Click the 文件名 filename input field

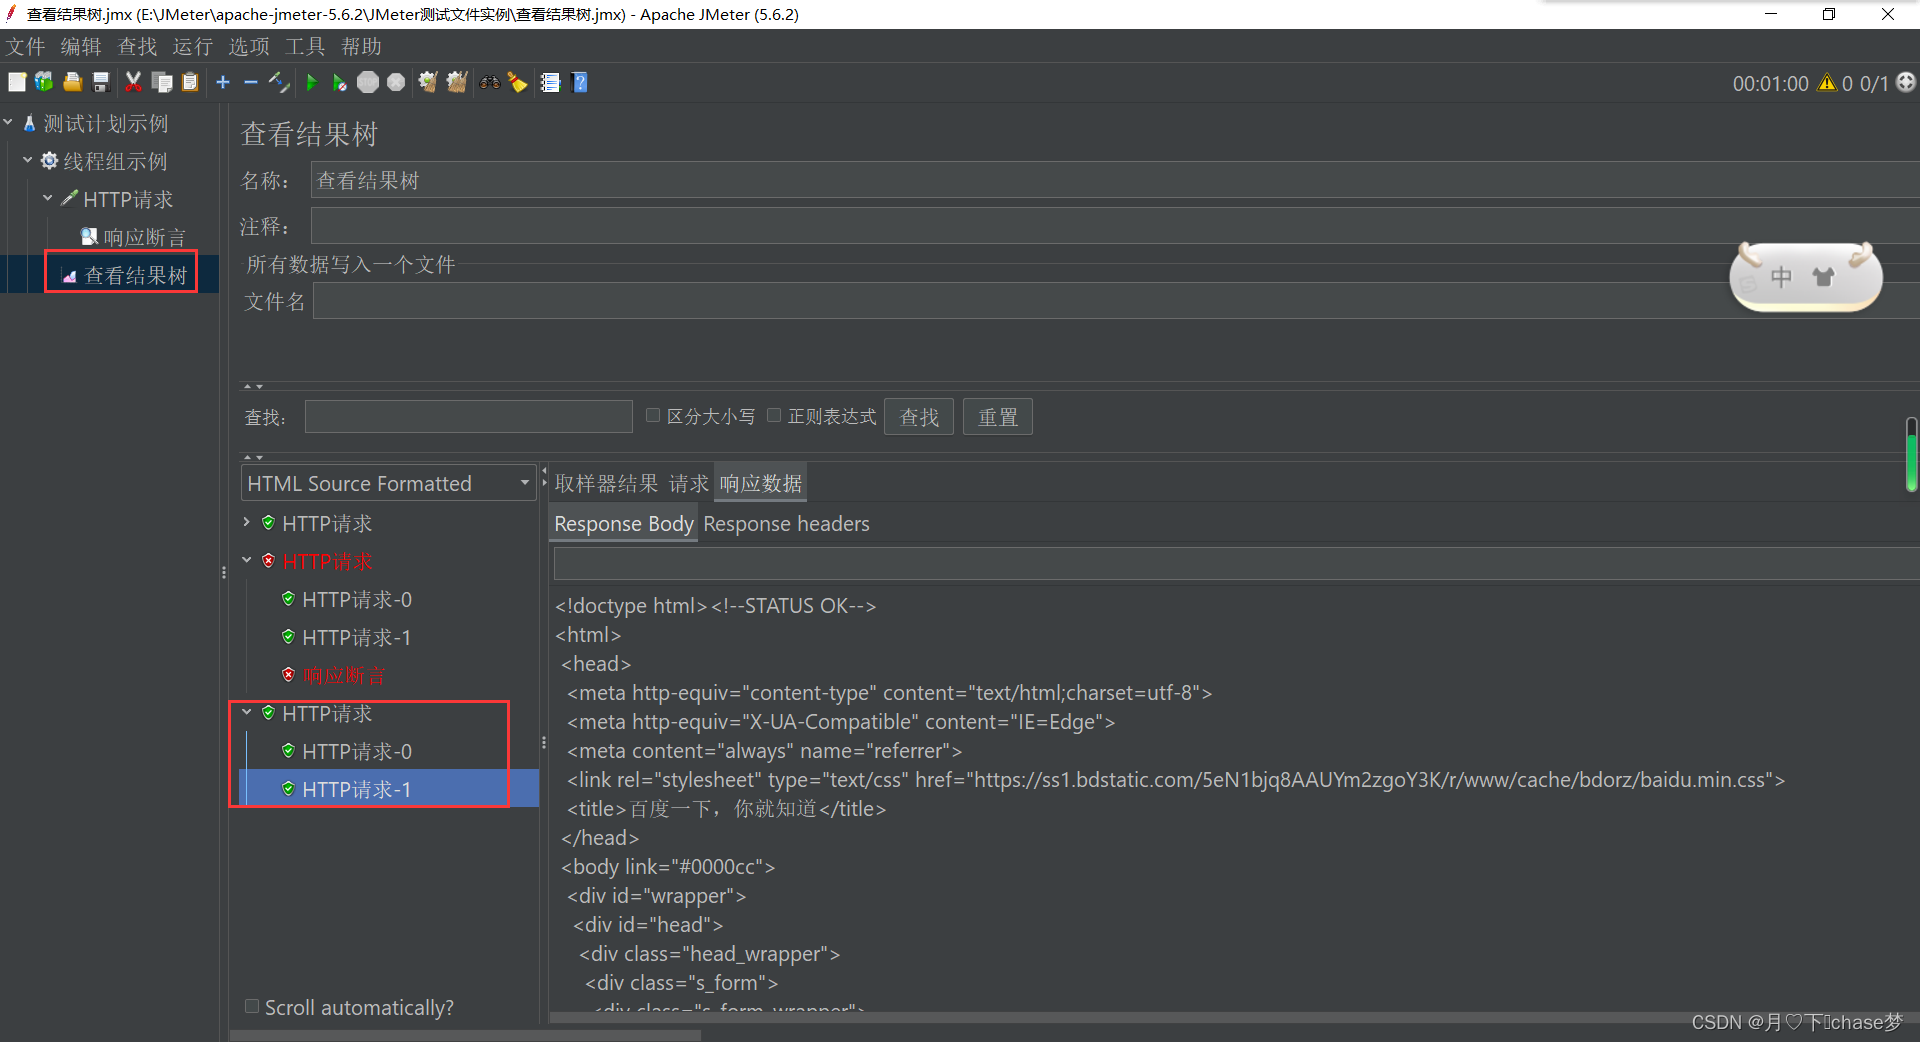click(x=1116, y=301)
